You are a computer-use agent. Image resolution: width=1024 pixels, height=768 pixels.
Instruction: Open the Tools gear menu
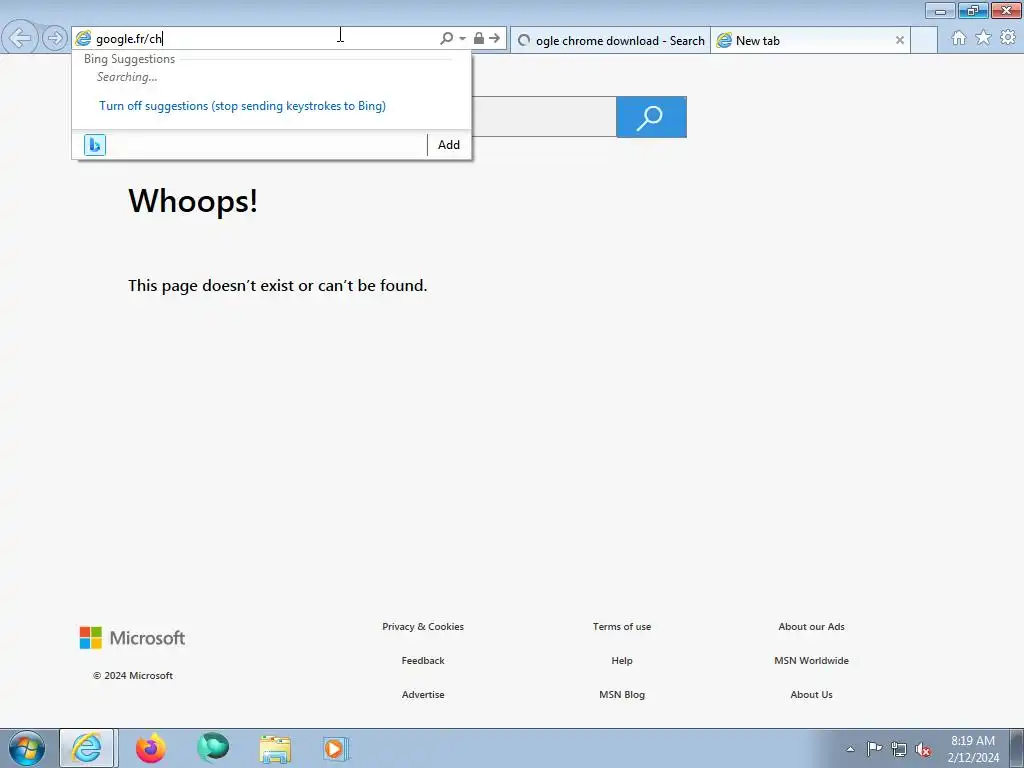(x=1008, y=38)
